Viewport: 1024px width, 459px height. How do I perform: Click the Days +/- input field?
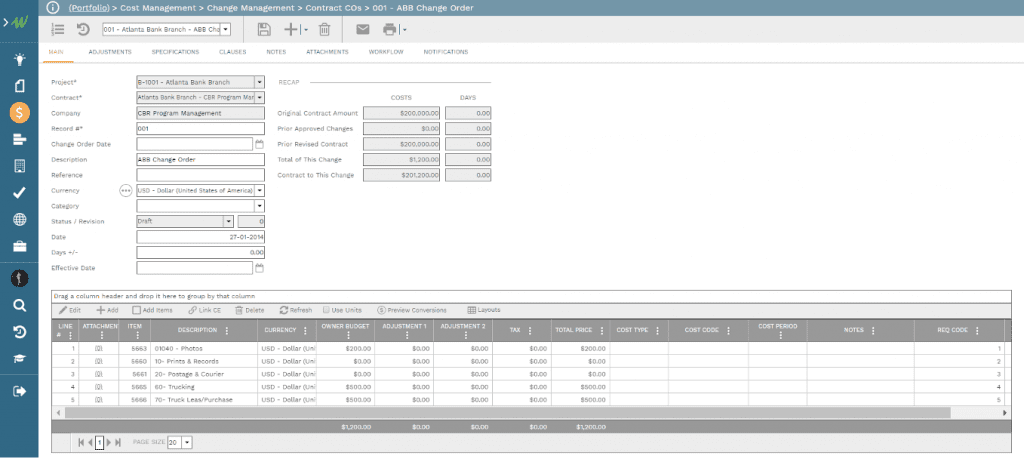coord(200,253)
